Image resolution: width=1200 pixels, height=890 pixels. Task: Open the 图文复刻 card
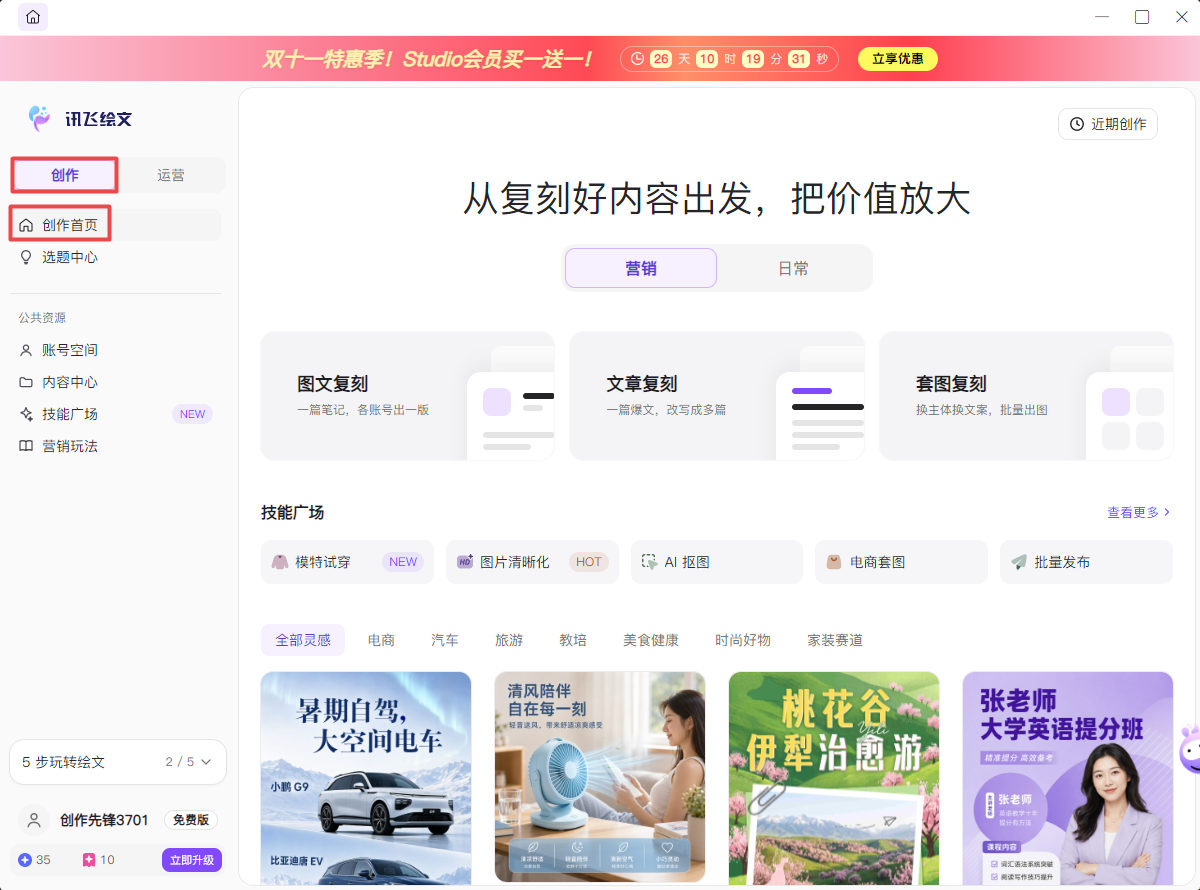tap(408, 396)
